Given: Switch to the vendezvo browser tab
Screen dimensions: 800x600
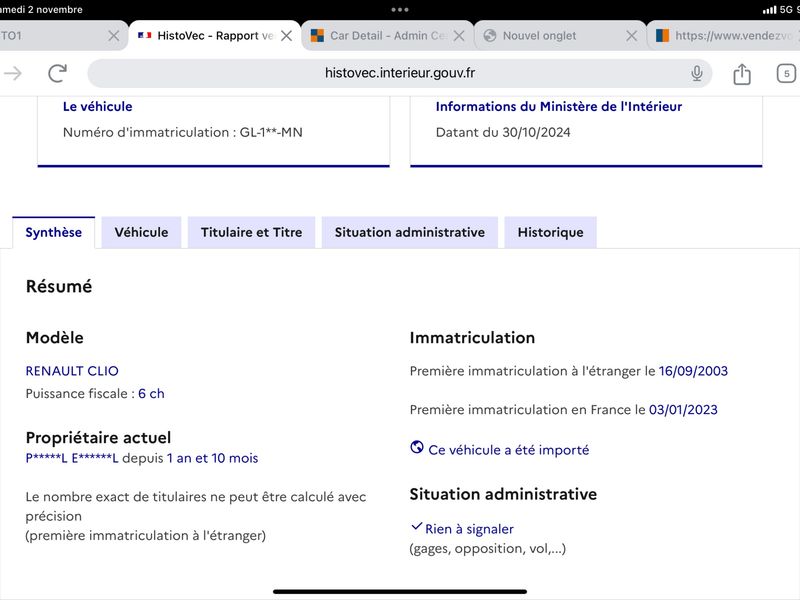Looking at the screenshot, I should (724, 36).
